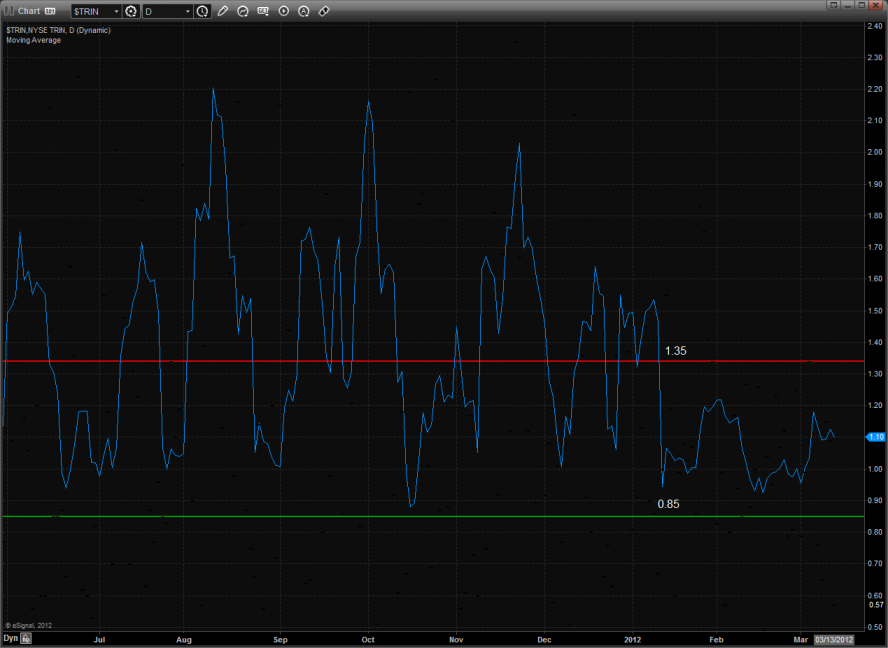This screenshot has width=888, height=648.
Task: Toggle the Dyn scaling icon at bottom left
Action: pyautogui.click(x=27, y=637)
